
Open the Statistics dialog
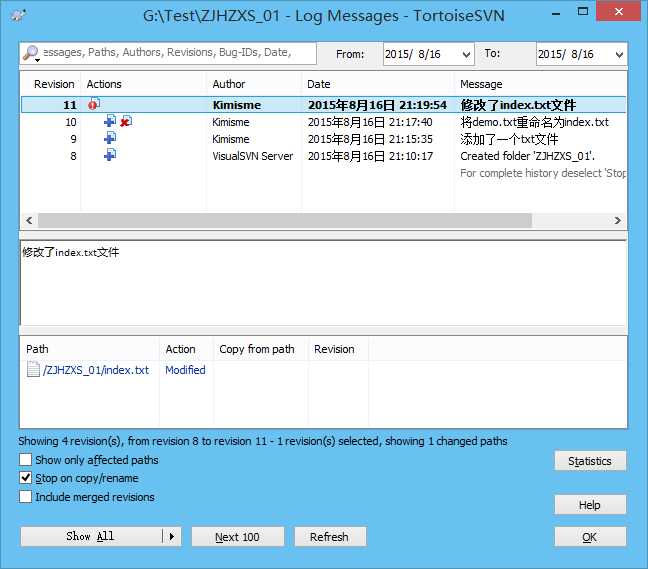590,461
